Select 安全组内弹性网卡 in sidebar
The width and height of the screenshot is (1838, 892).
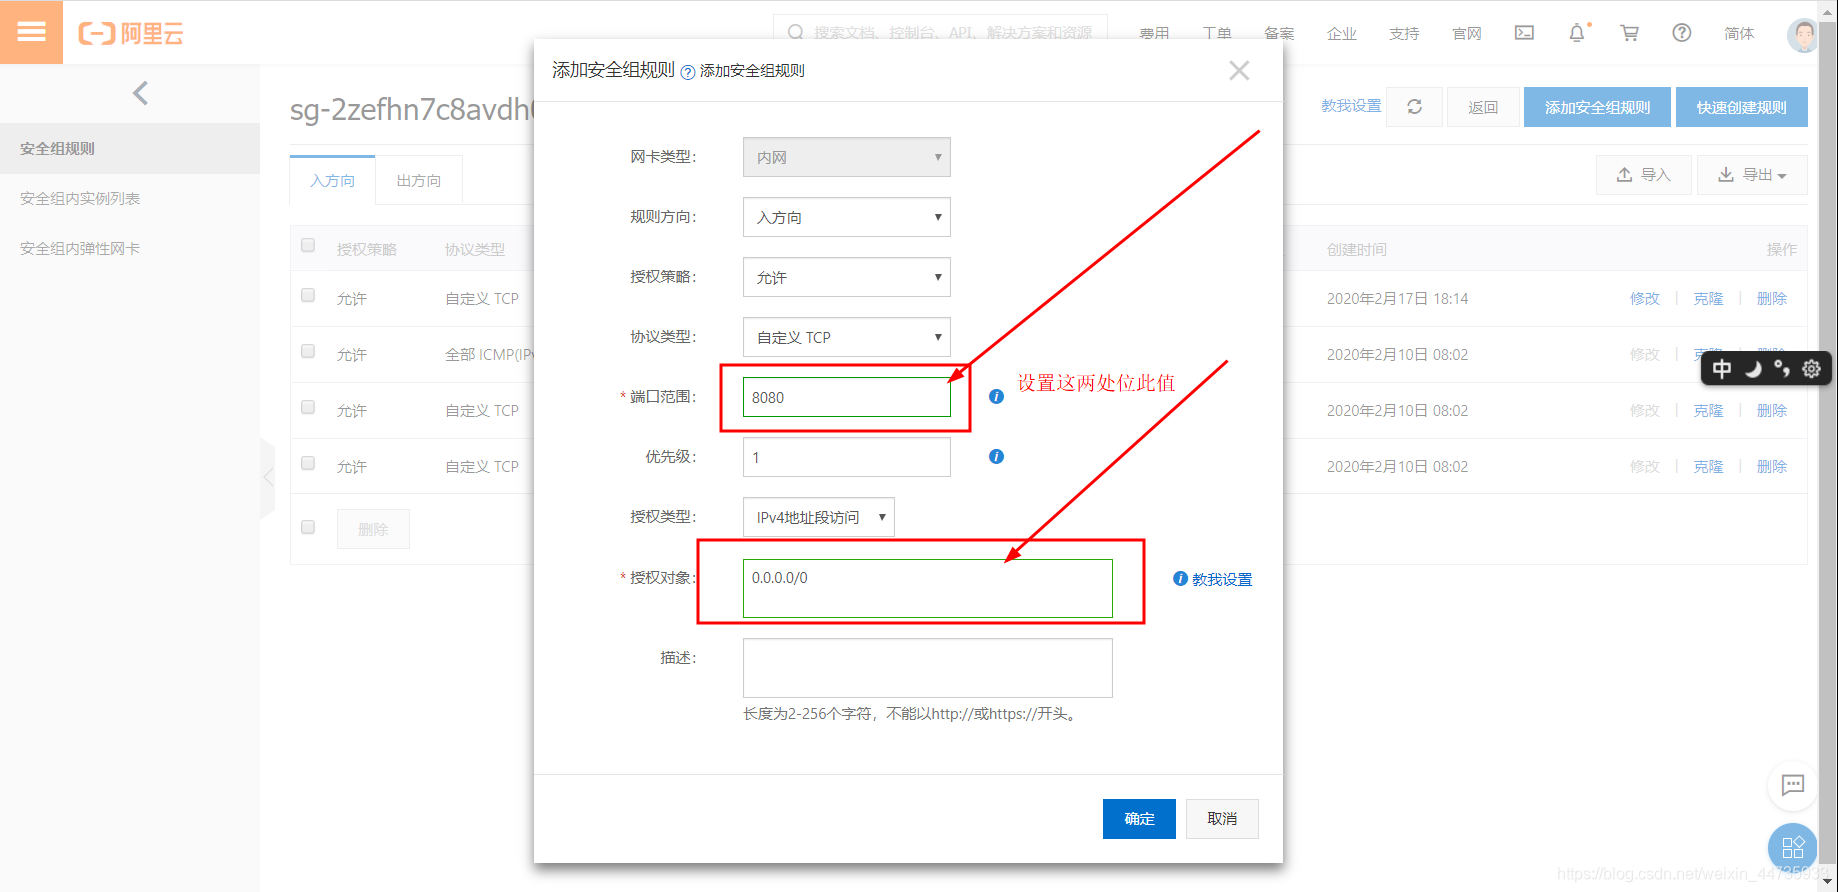130,248
